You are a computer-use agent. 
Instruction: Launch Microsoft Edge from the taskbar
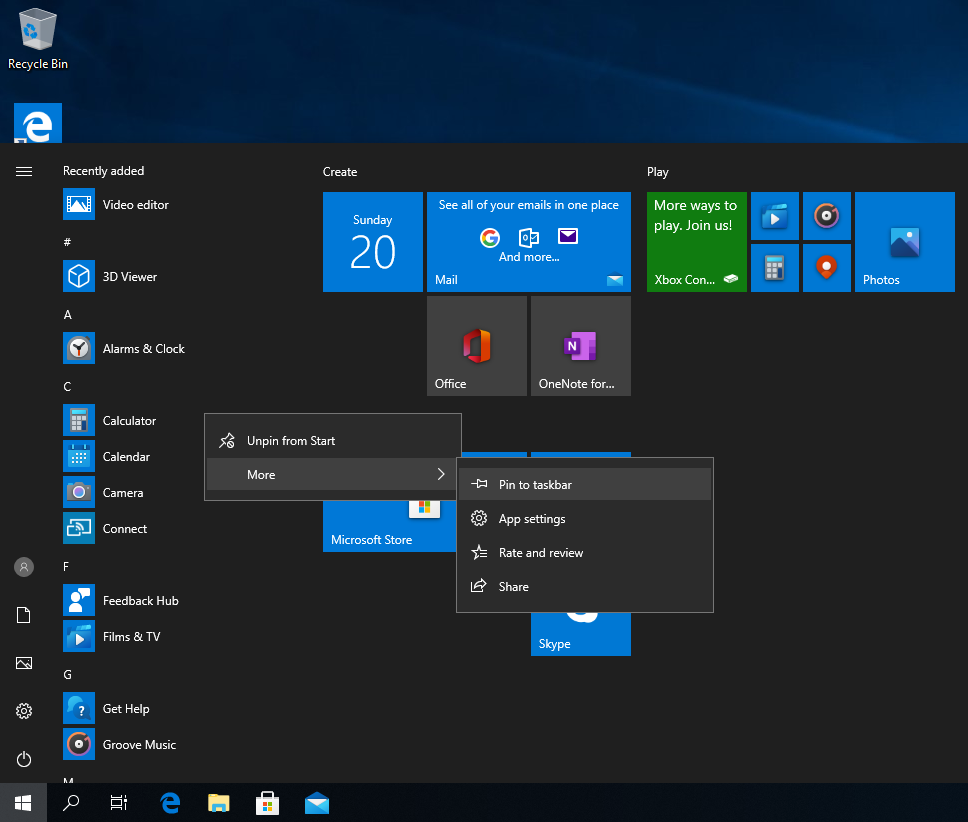pos(170,802)
